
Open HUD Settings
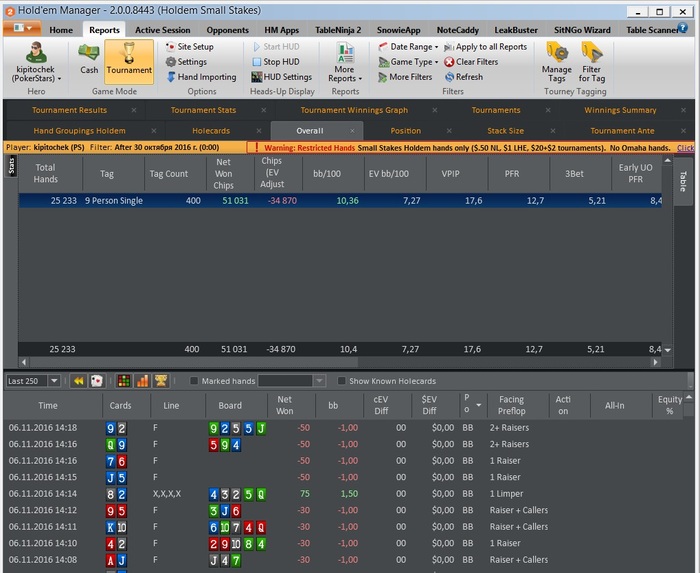pyautogui.click(x=281, y=77)
